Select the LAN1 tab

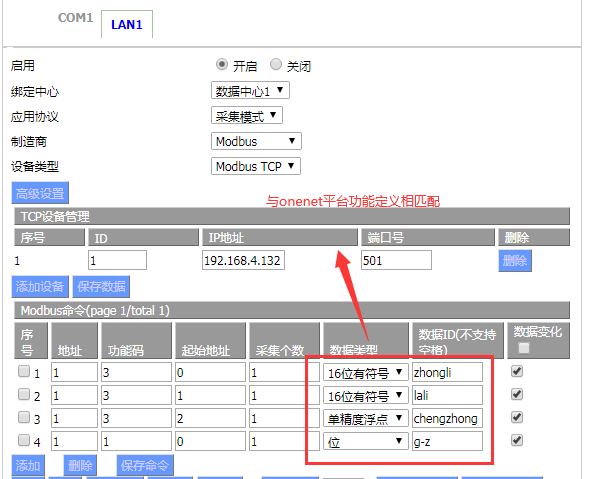(x=127, y=25)
